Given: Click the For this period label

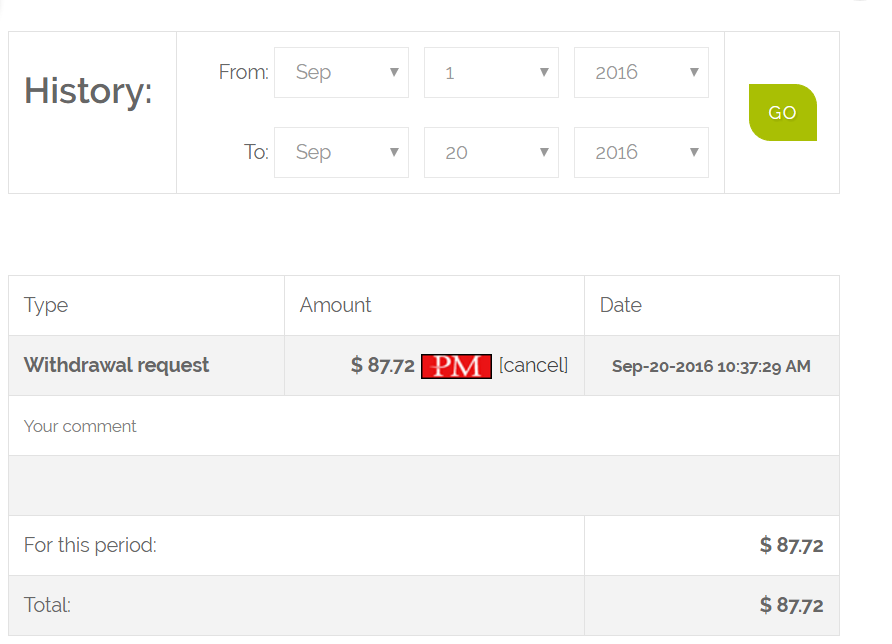Looking at the screenshot, I should coord(90,545).
